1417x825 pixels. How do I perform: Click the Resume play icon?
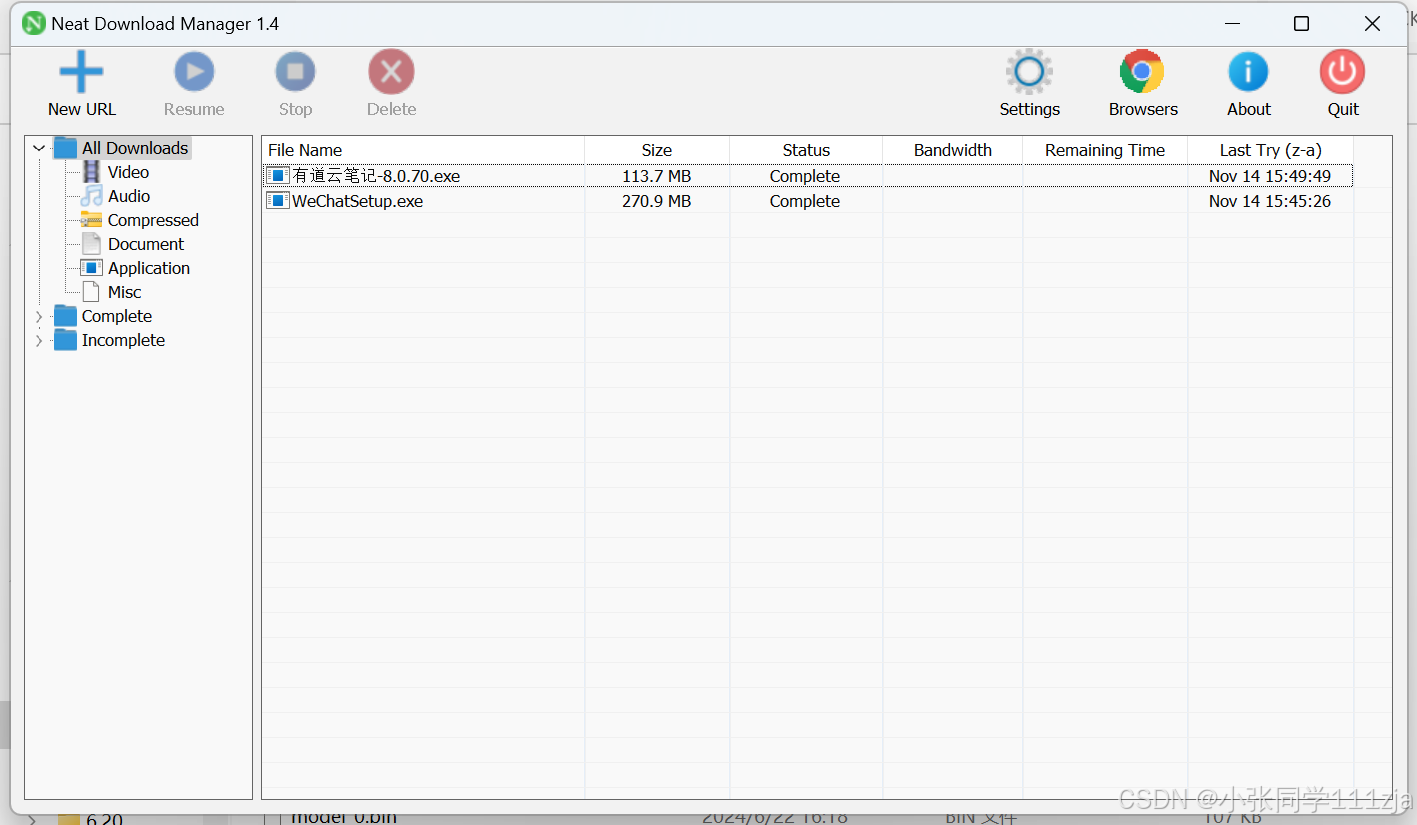194,72
